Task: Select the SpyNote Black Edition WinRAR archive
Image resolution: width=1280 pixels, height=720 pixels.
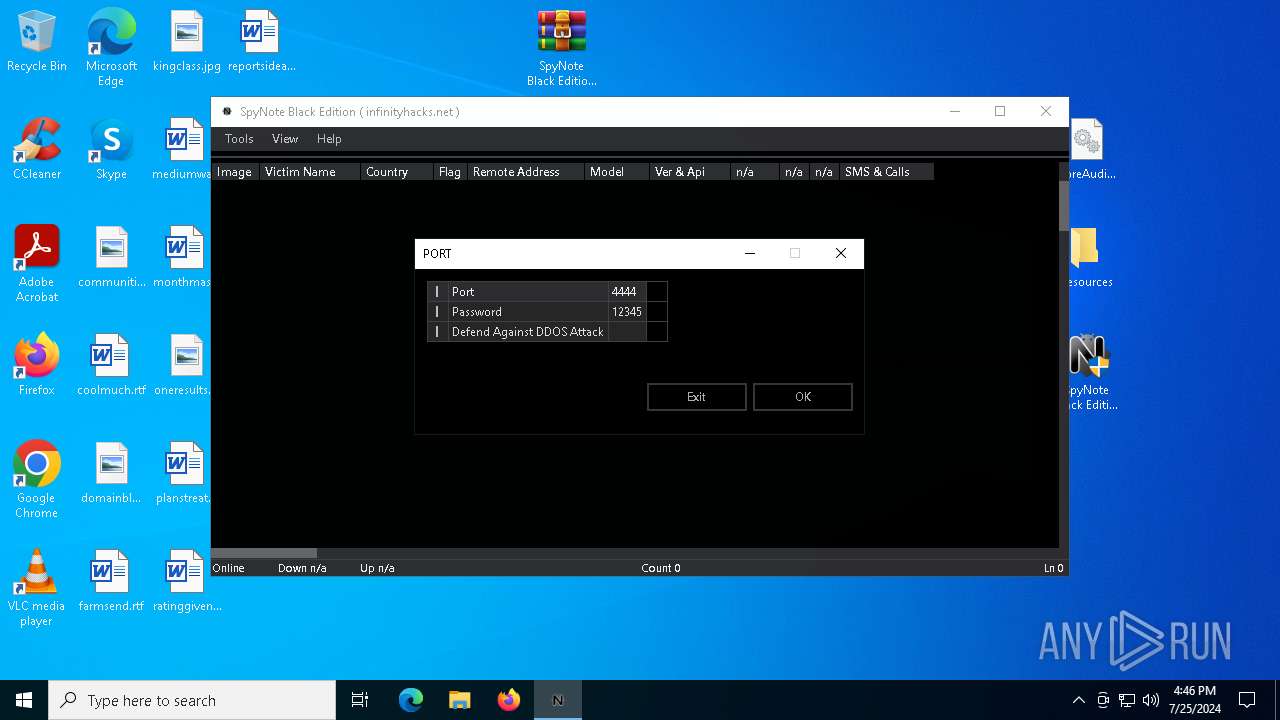Action: 561,48
